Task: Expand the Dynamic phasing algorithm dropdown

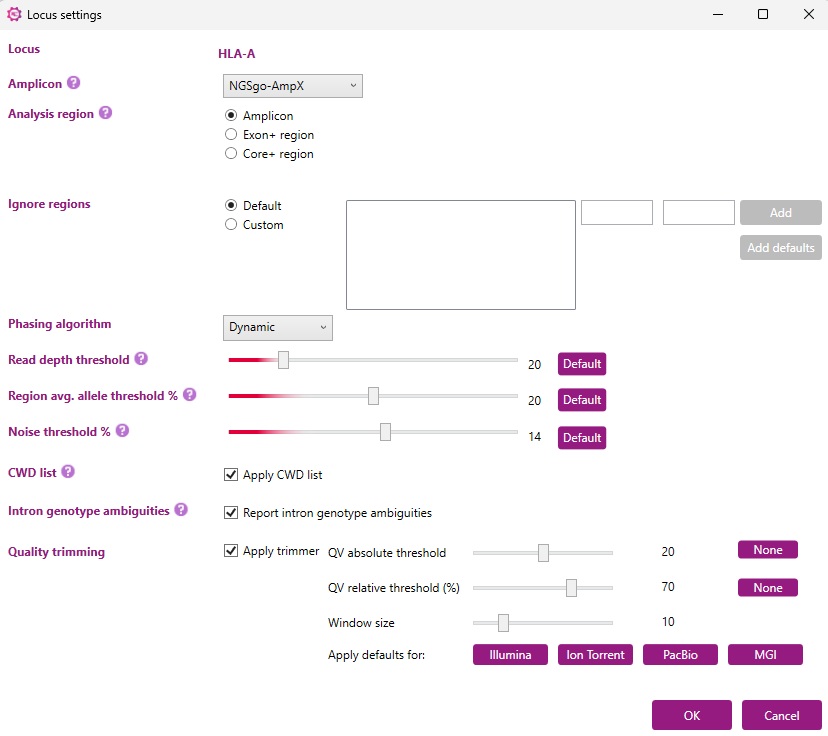Action: [277, 327]
